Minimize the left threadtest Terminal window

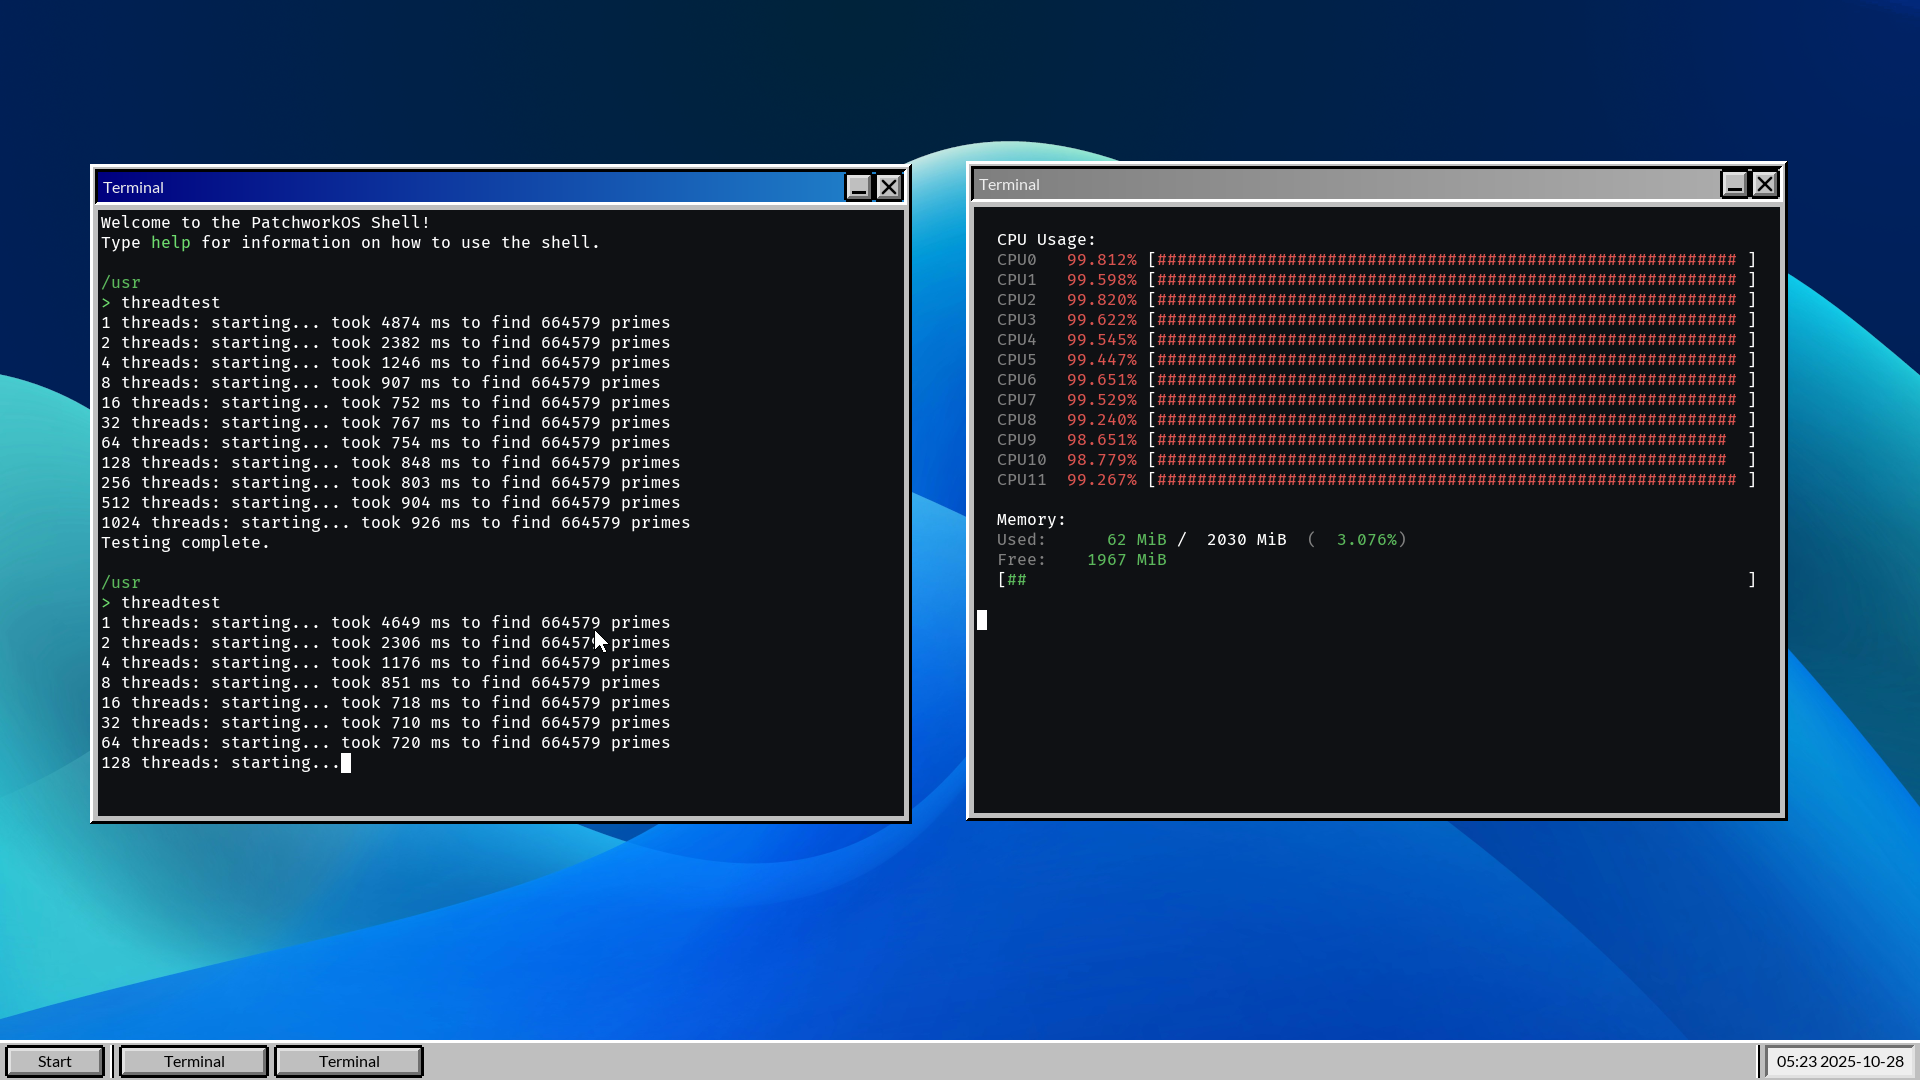coord(858,187)
